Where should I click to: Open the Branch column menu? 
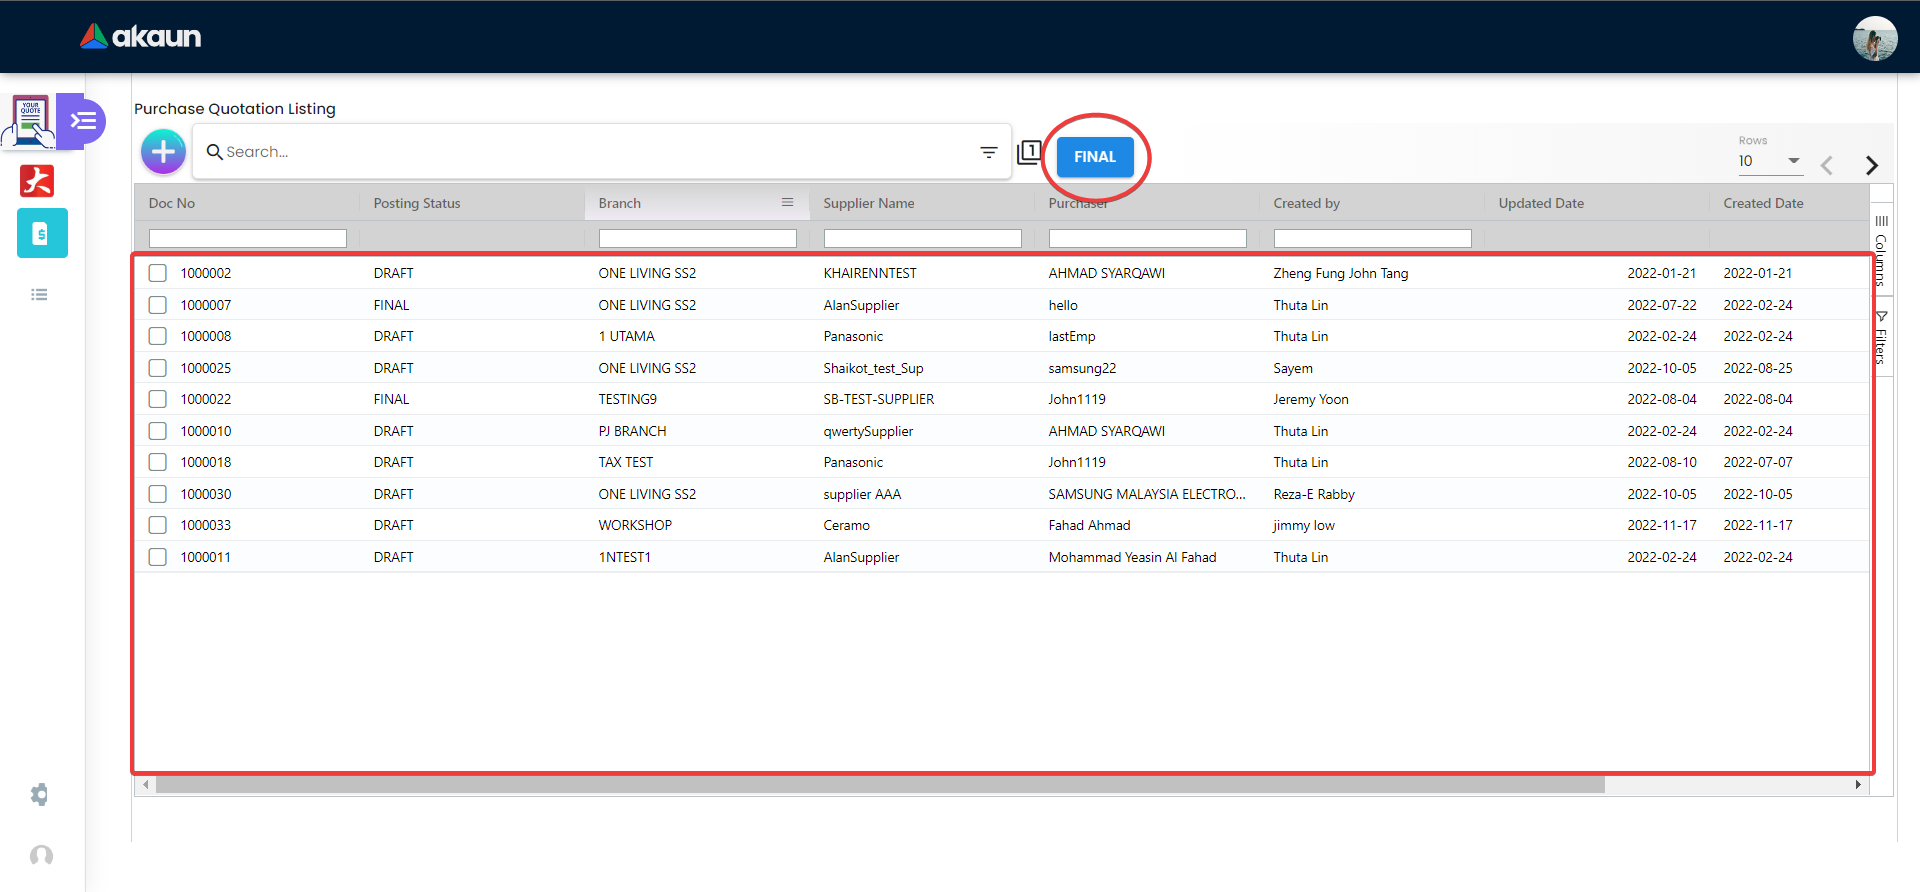(x=787, y=203)
